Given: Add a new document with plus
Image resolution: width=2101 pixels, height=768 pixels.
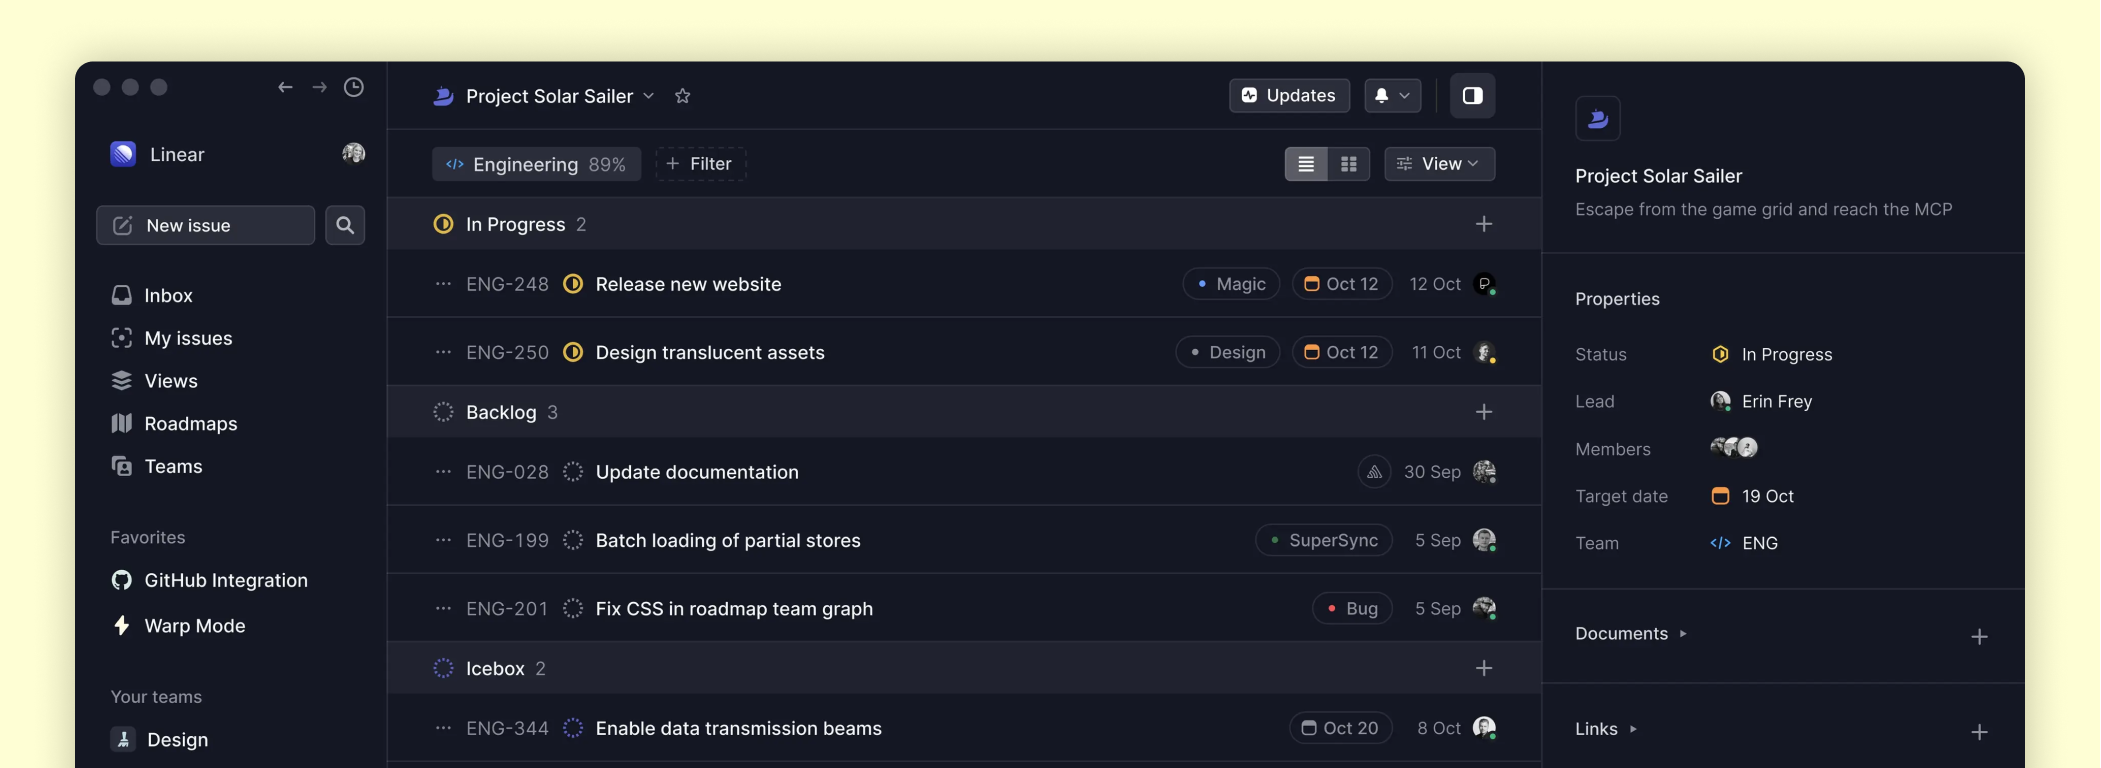Looking at the screenshot, I should pos(1979,637).
